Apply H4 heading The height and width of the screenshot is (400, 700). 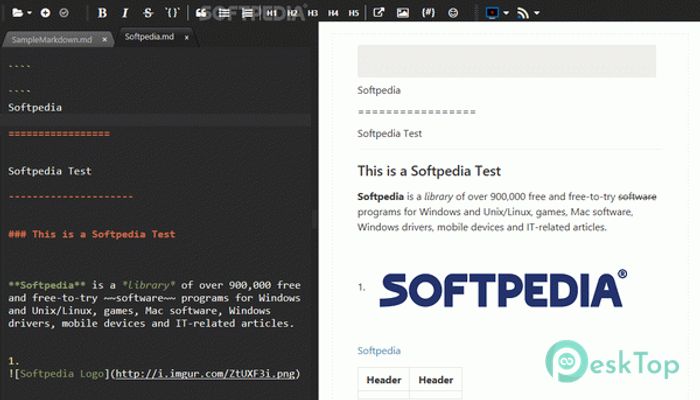[333, 13]
